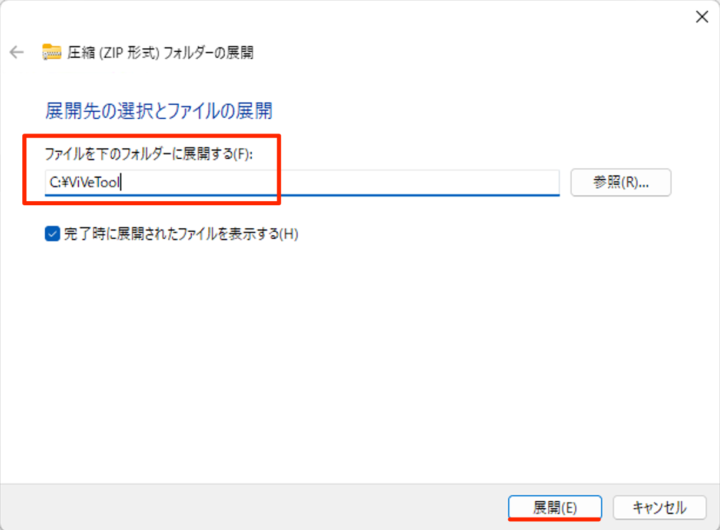Click the check mark inside the blue checkbox

(x=52, y=234)
